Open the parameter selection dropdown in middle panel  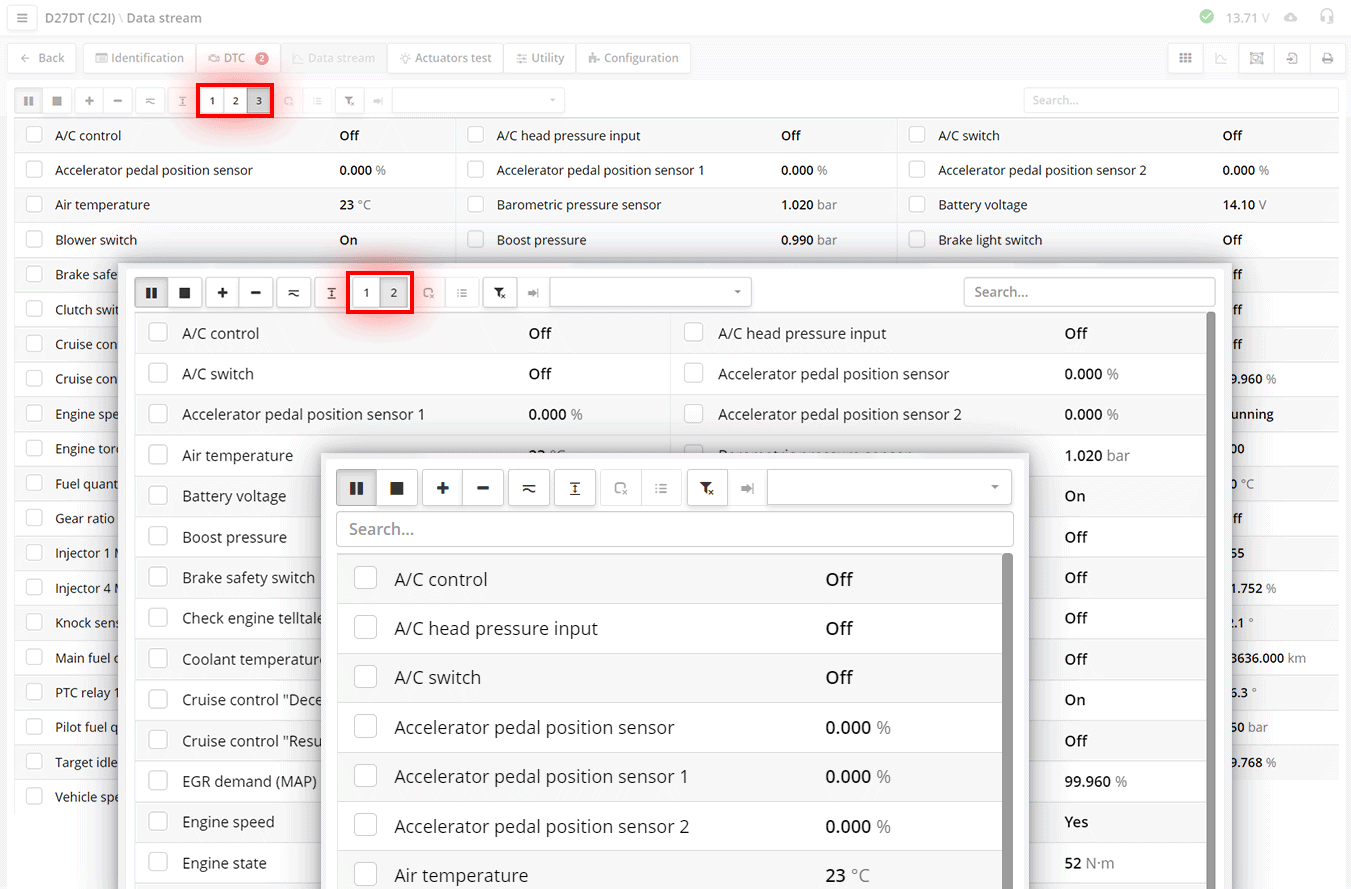650,292
